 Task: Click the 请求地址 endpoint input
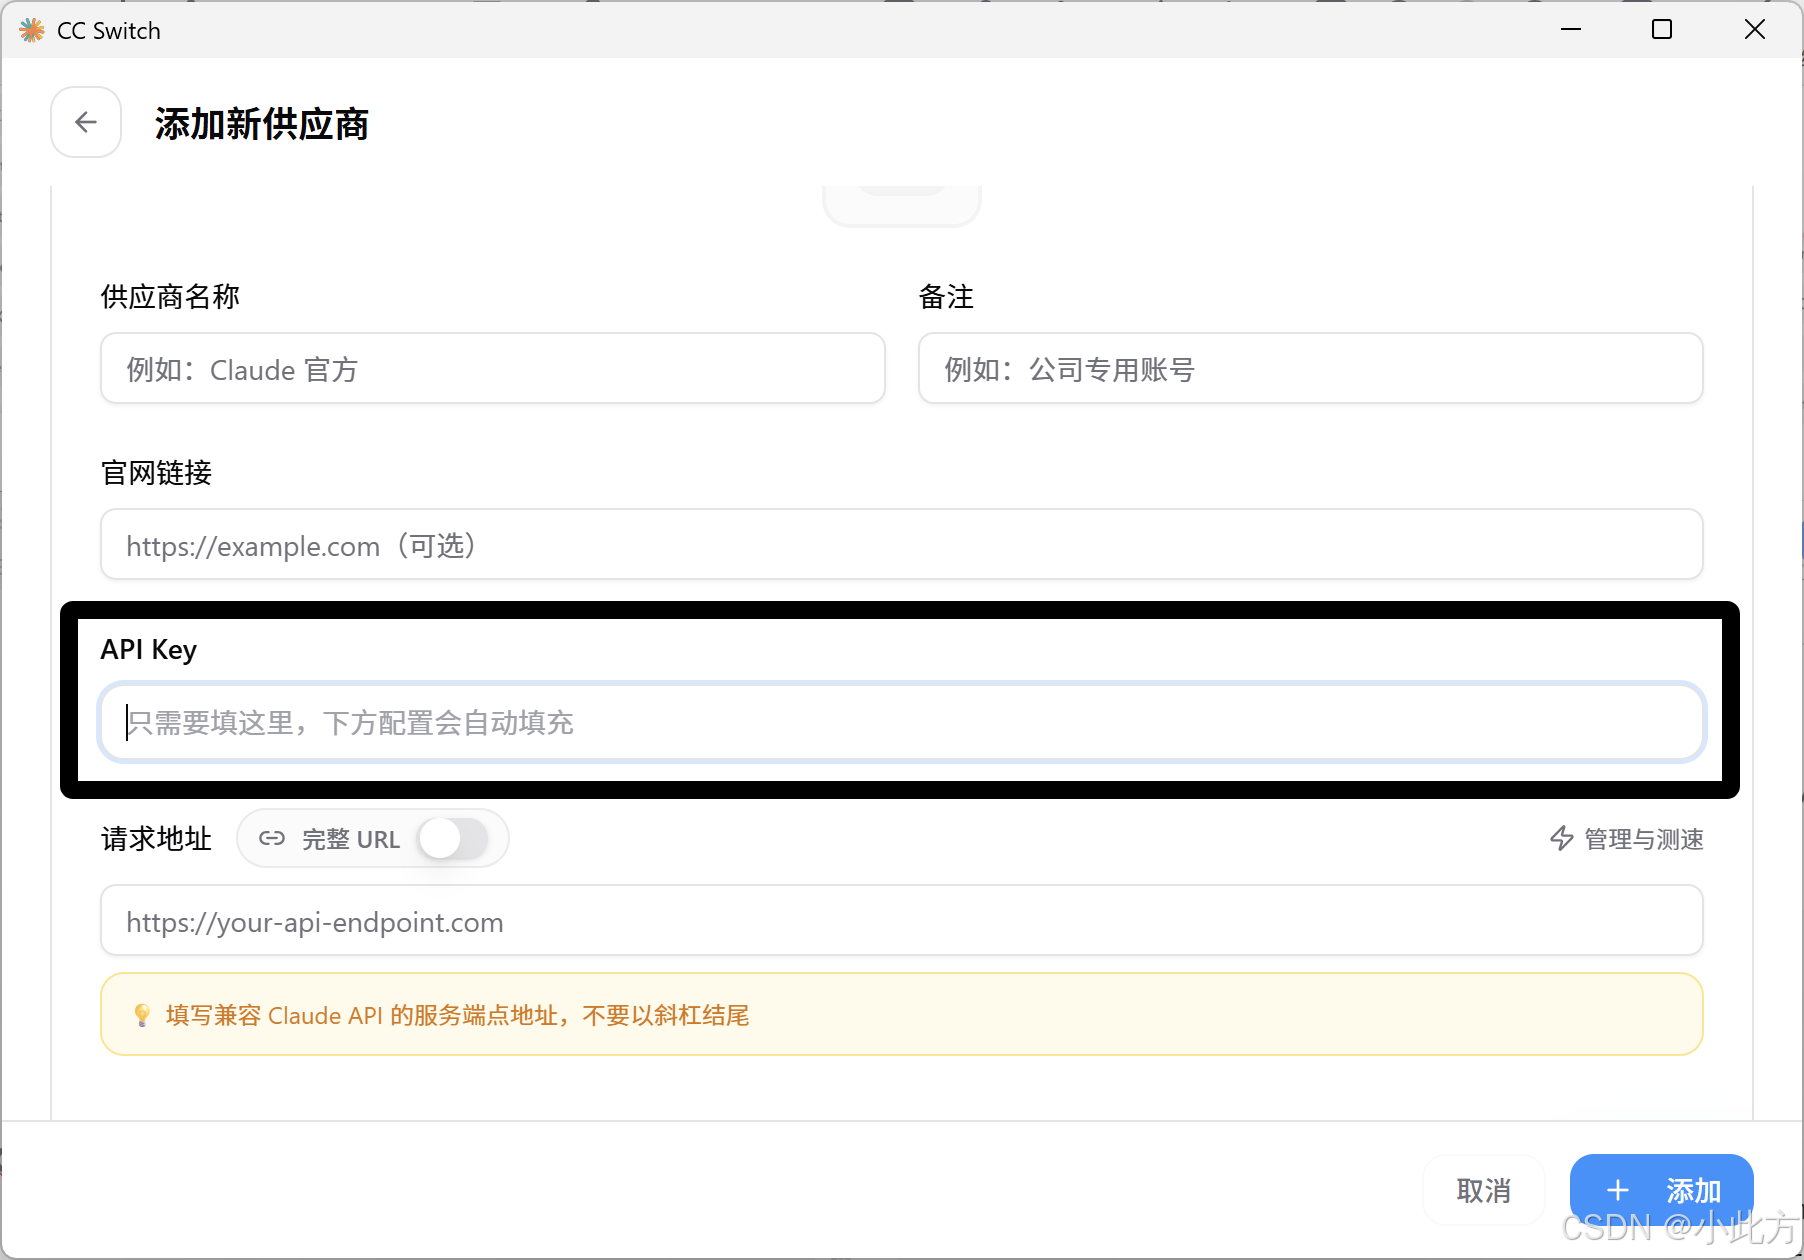coord(902,921)
